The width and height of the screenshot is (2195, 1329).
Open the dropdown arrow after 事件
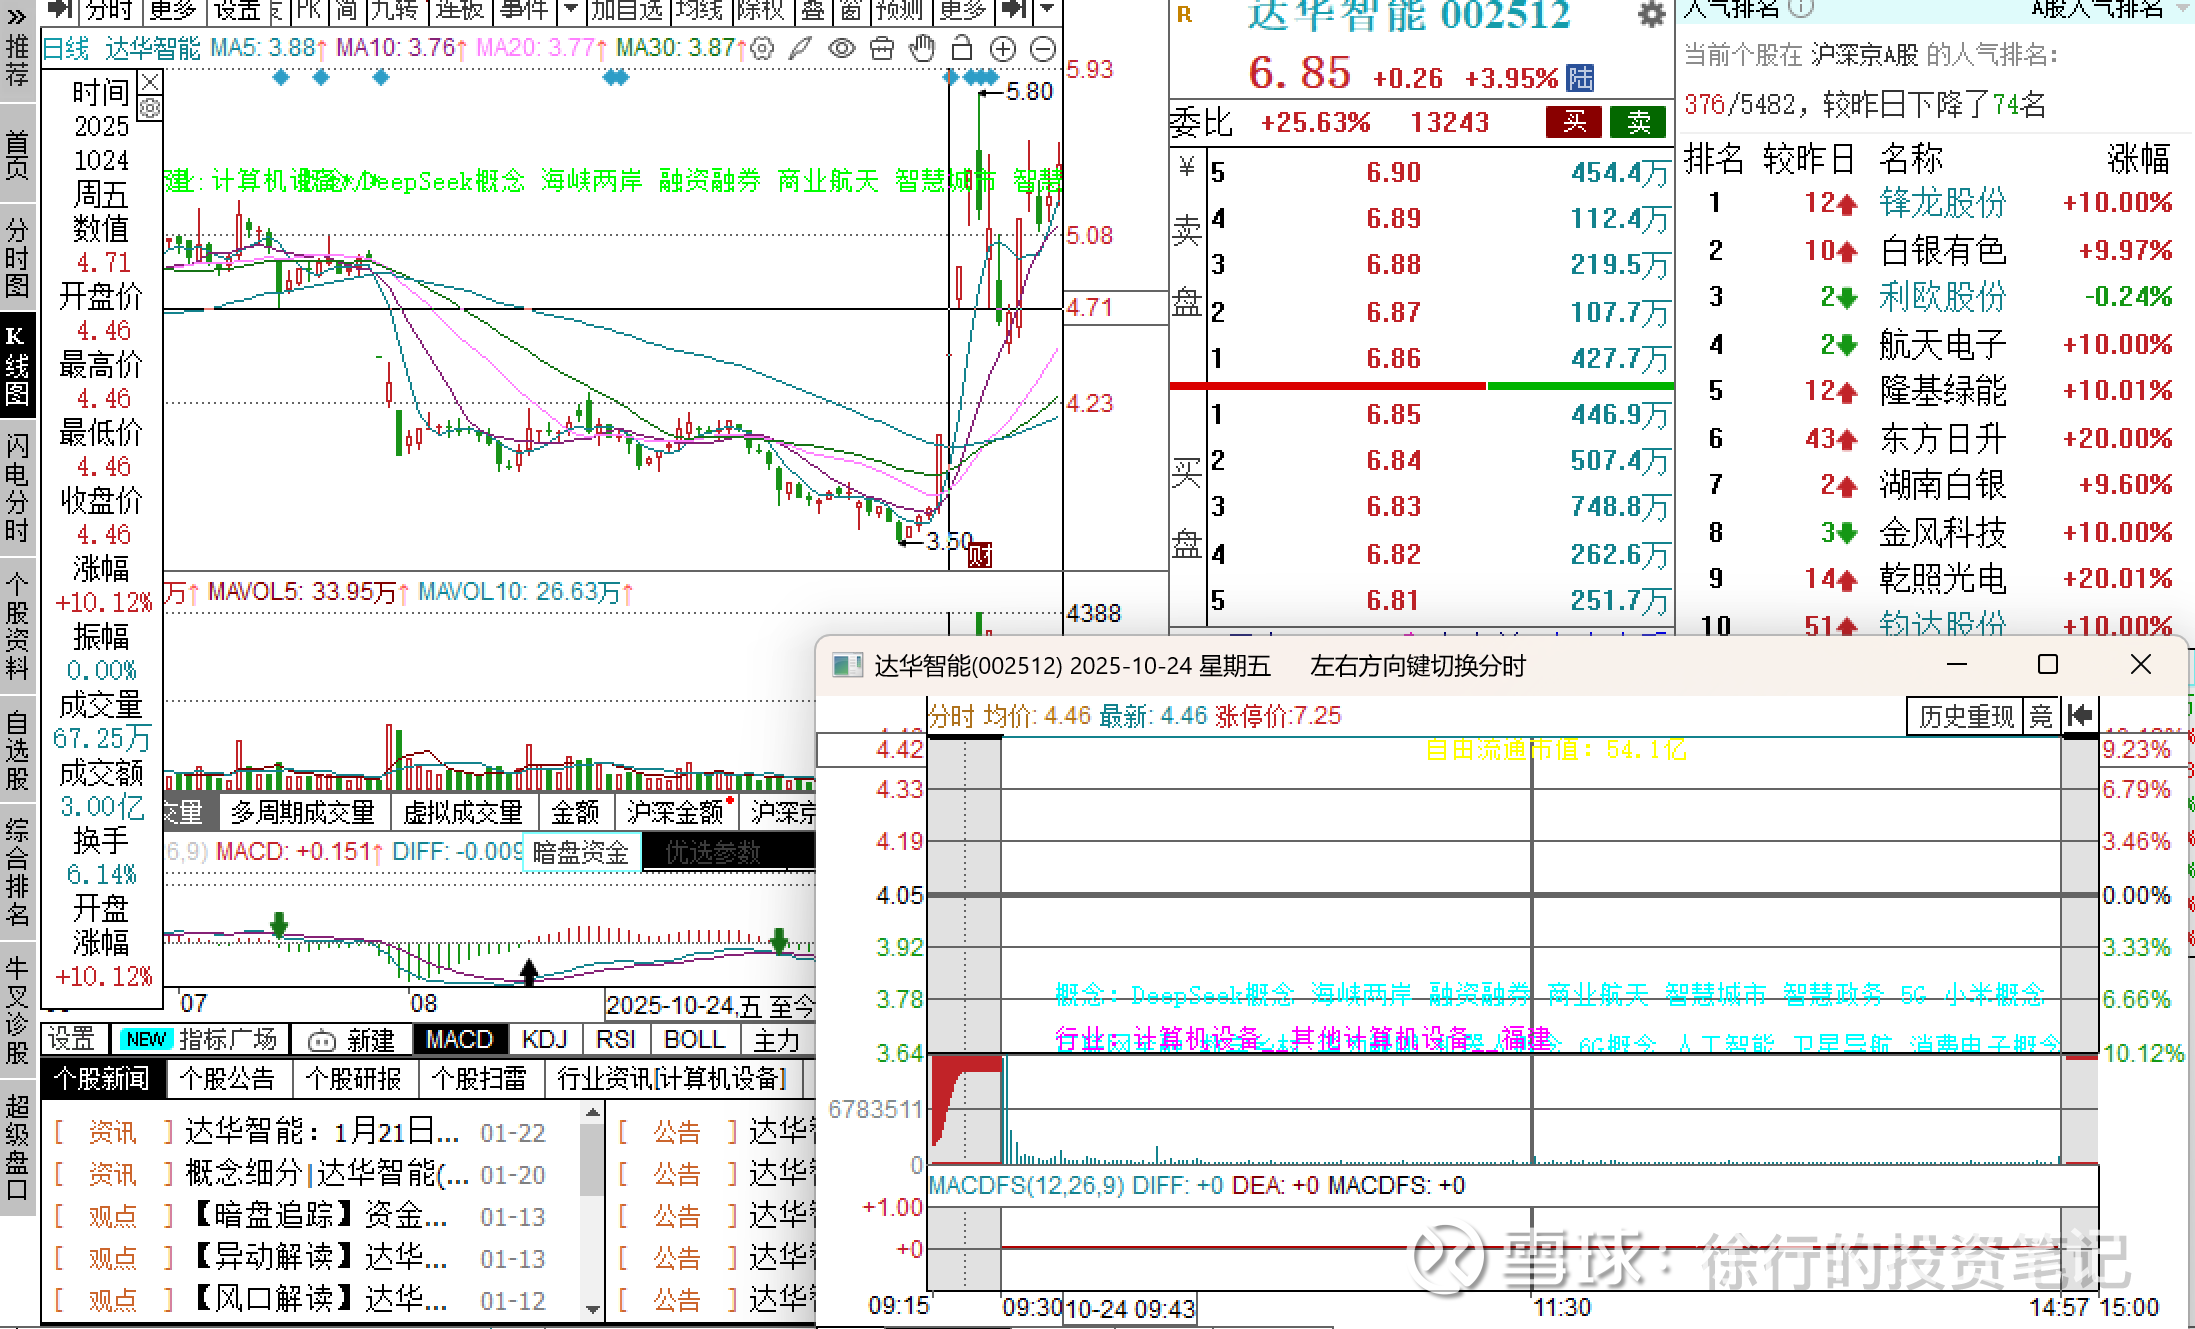570,10
